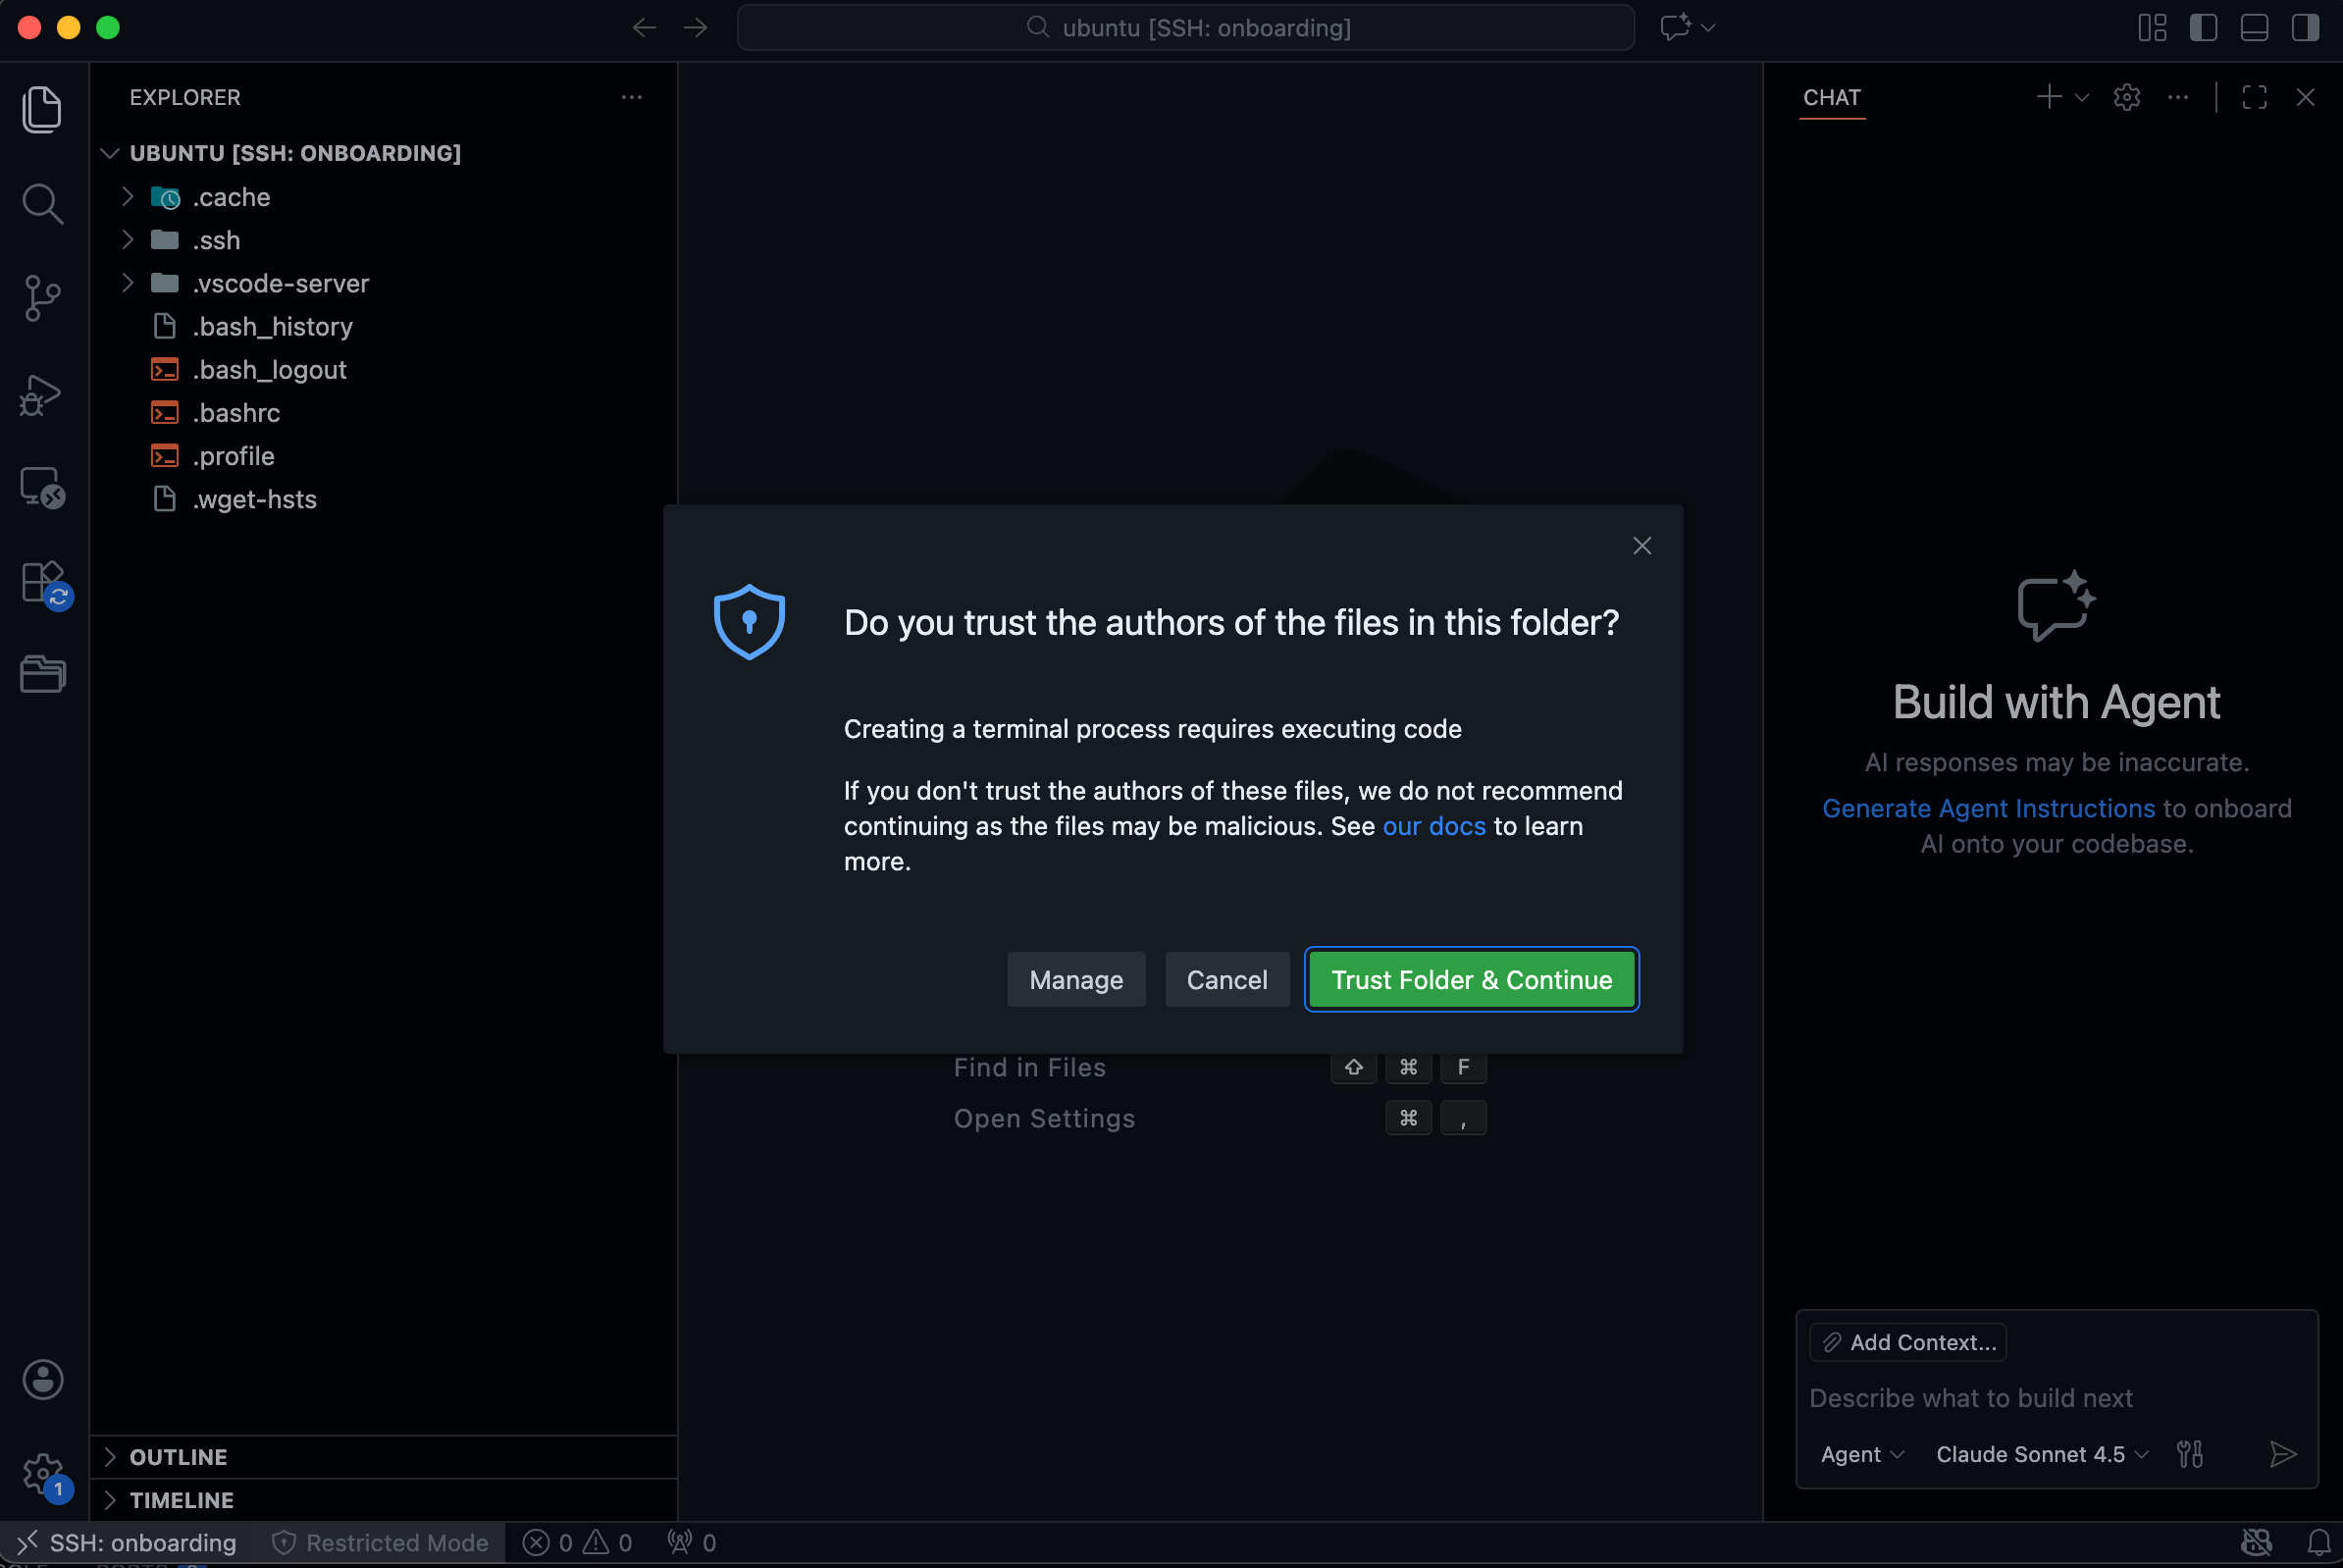This screenshot has width=2343, height=1568.
Task: Open the Extensions view
Action: coord(42,582)
